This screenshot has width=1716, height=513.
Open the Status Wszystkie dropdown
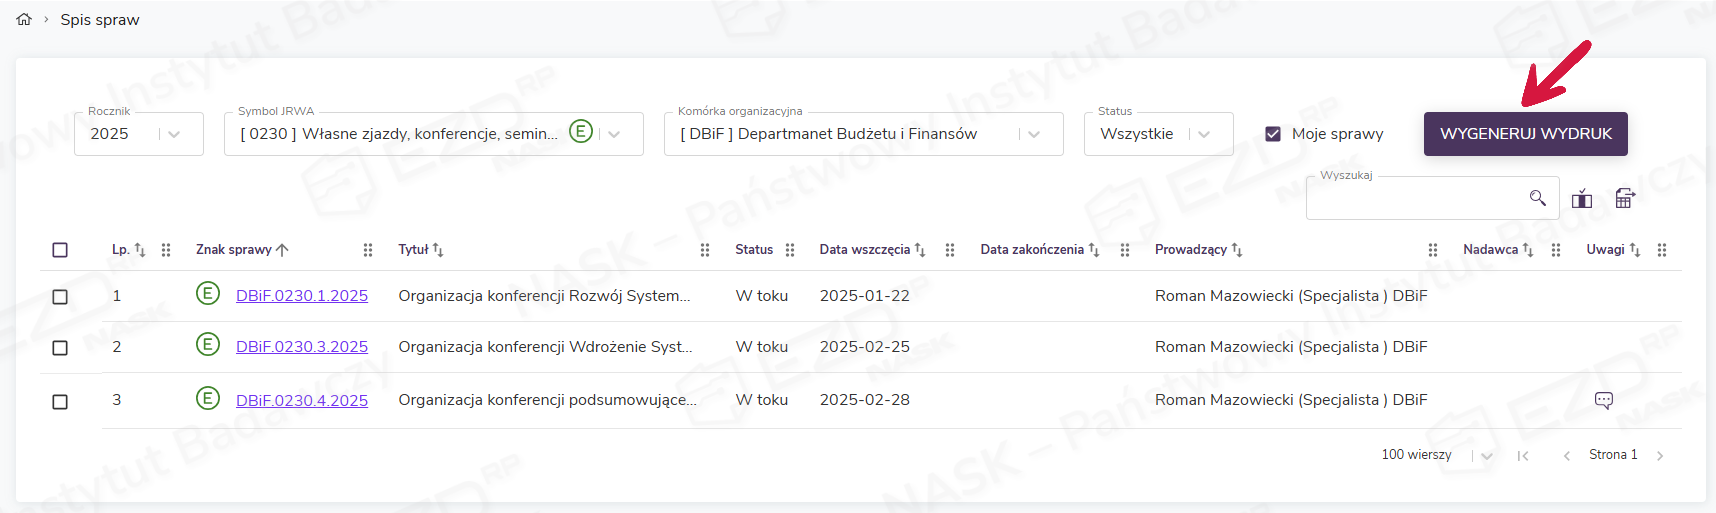click(1204, 134)
